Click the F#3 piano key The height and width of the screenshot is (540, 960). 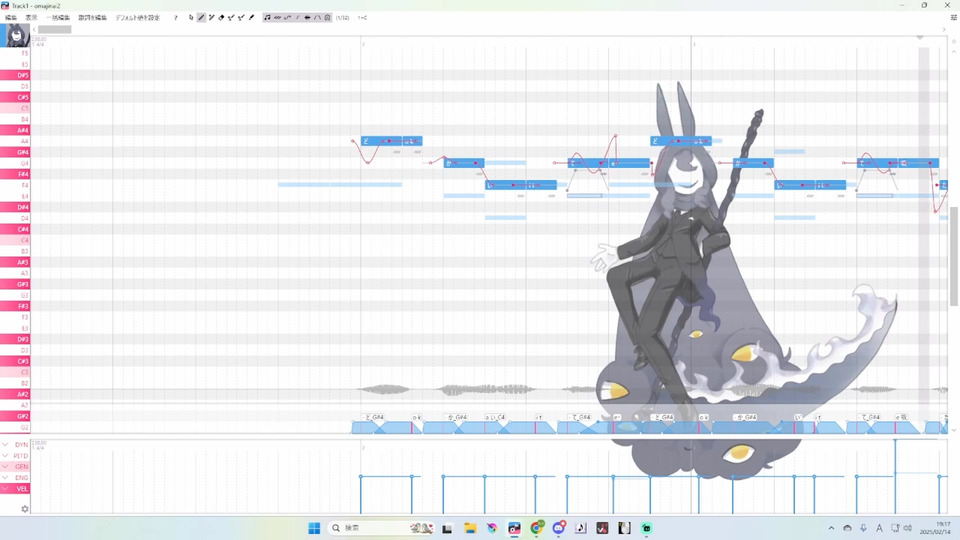[15, 306]
